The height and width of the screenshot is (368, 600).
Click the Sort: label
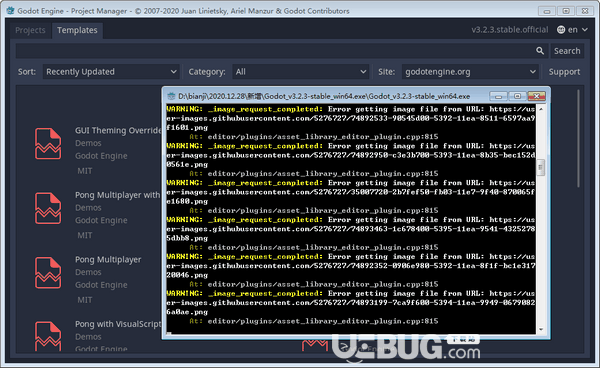(27, 72)
